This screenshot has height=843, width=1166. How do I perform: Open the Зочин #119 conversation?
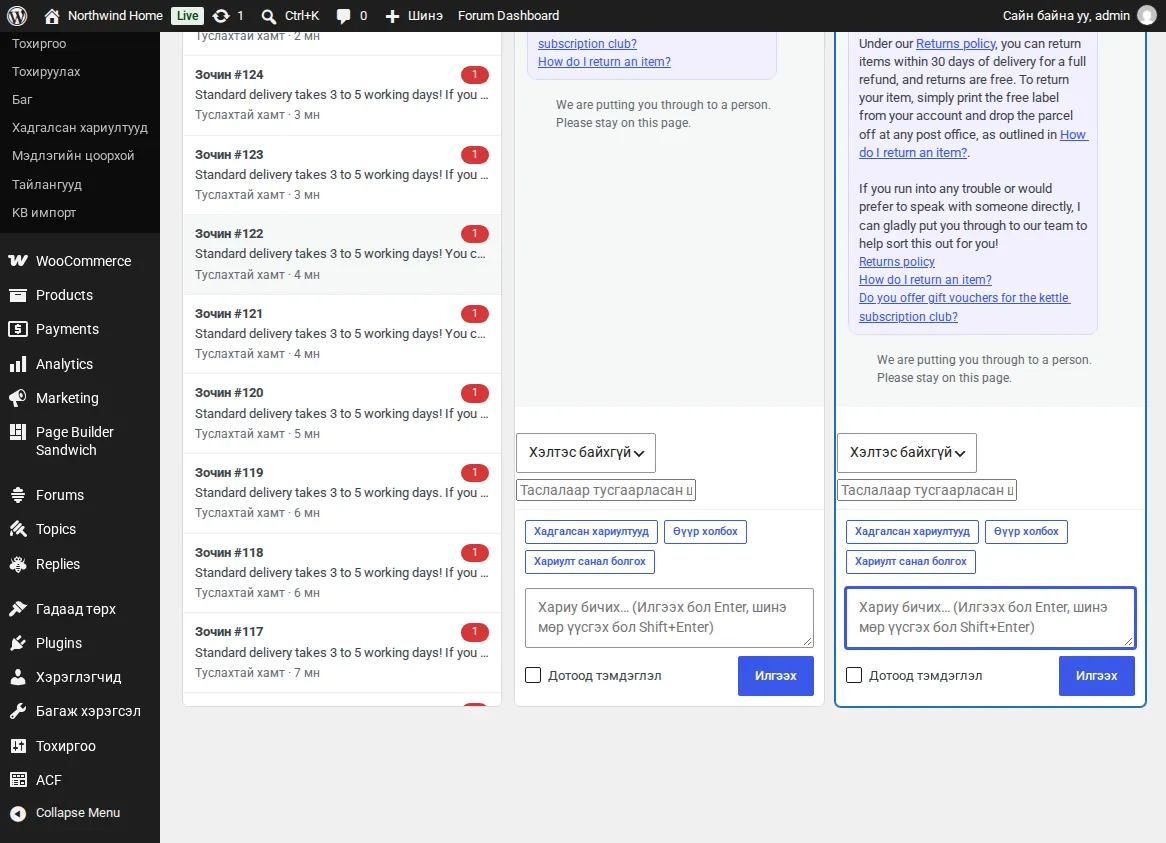pyautogui.click(x=342, y=493)
